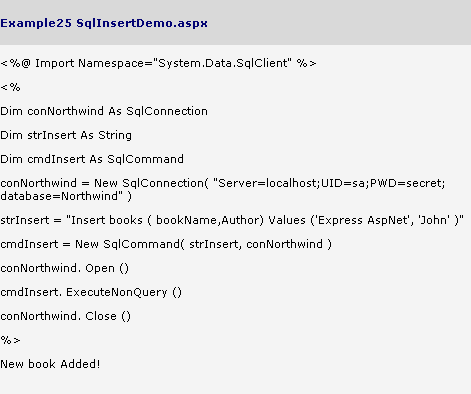
Task: Click the 'Express AspNet' value text
Action: [x=360, y=220]
